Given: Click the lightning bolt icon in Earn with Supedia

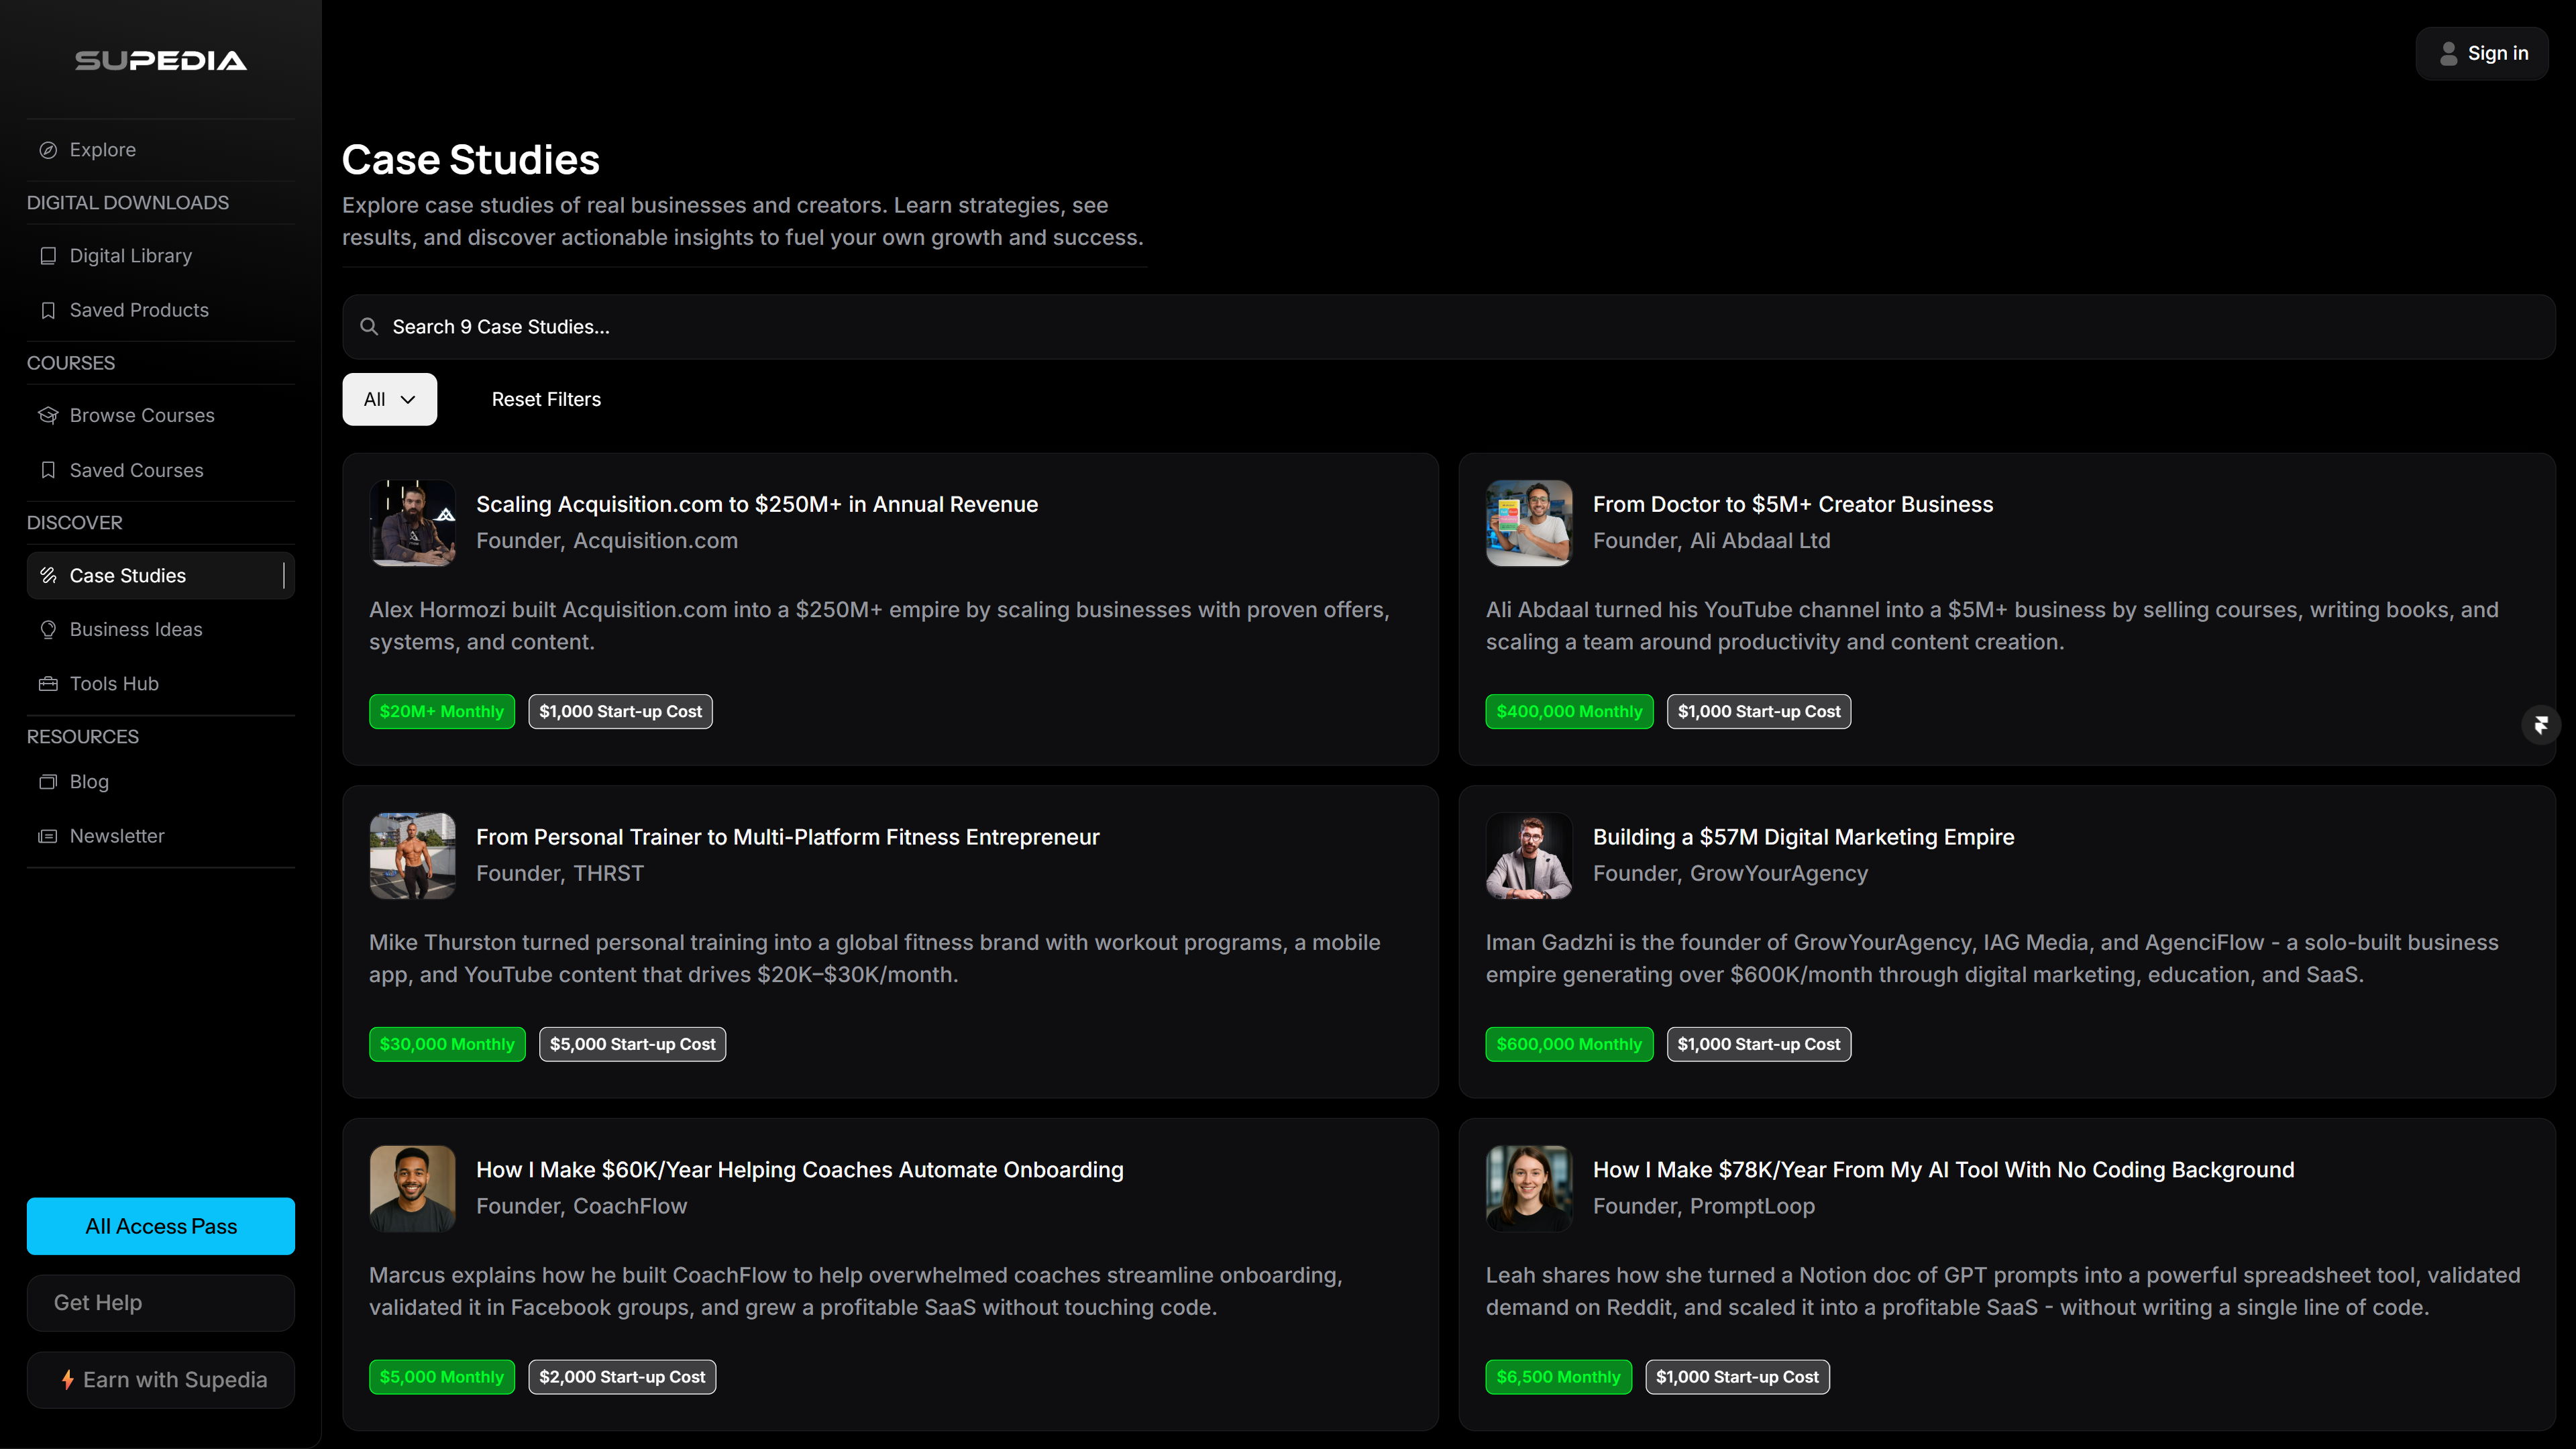Looking at the screenshot, I should [67, 1380].
